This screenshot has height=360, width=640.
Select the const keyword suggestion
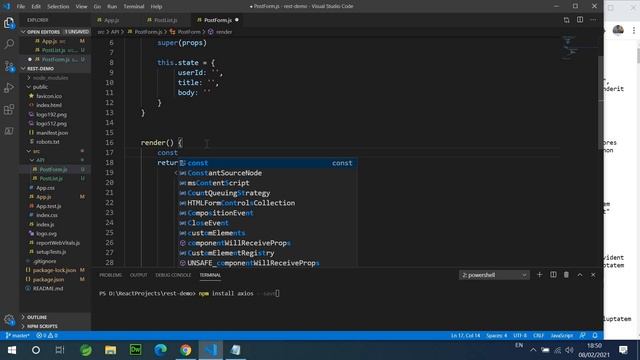[268, 163]
